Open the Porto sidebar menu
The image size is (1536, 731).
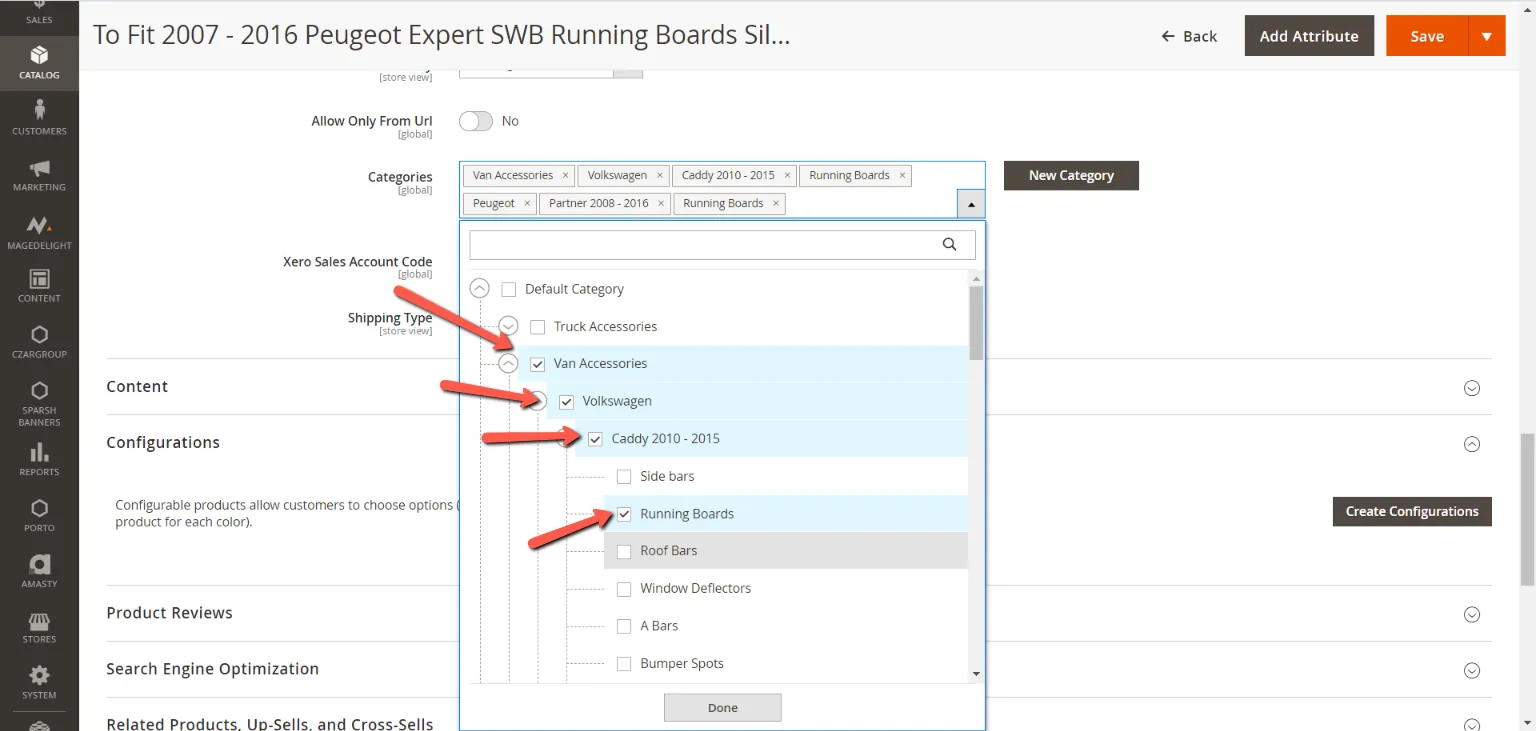click(x=39, y=515)
